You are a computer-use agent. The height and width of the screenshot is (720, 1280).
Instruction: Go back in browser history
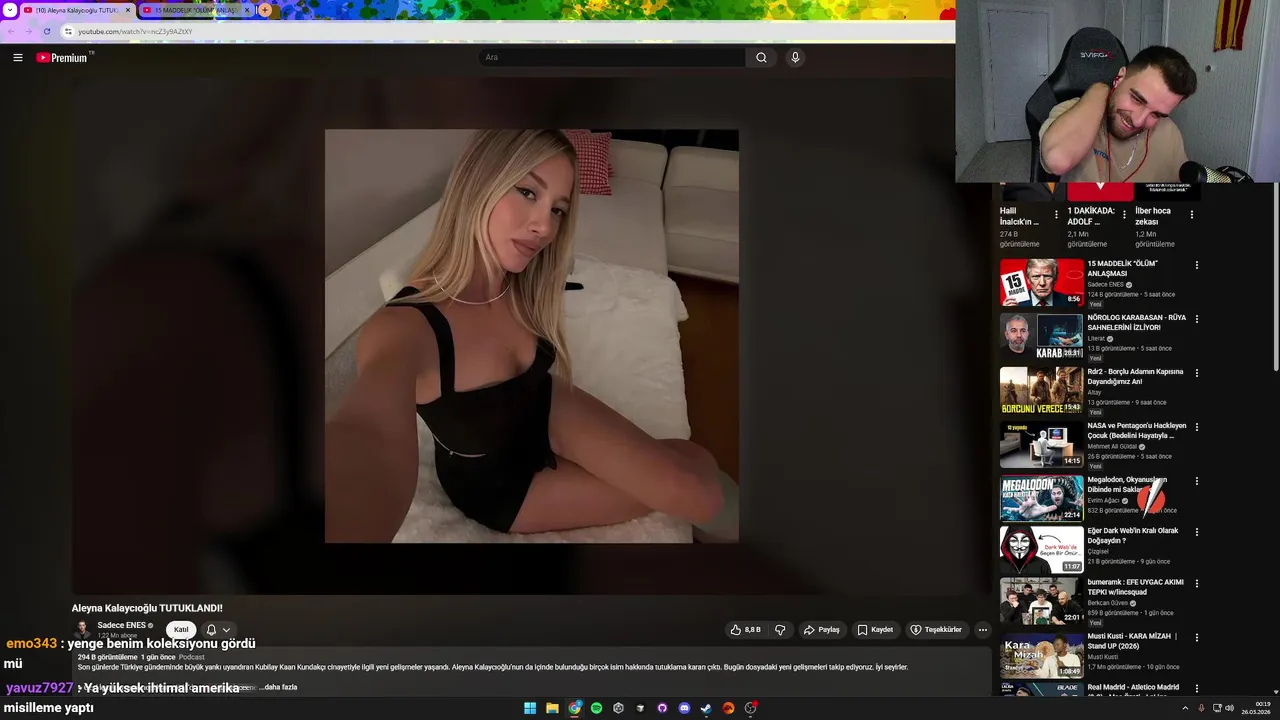coord(12,31)
